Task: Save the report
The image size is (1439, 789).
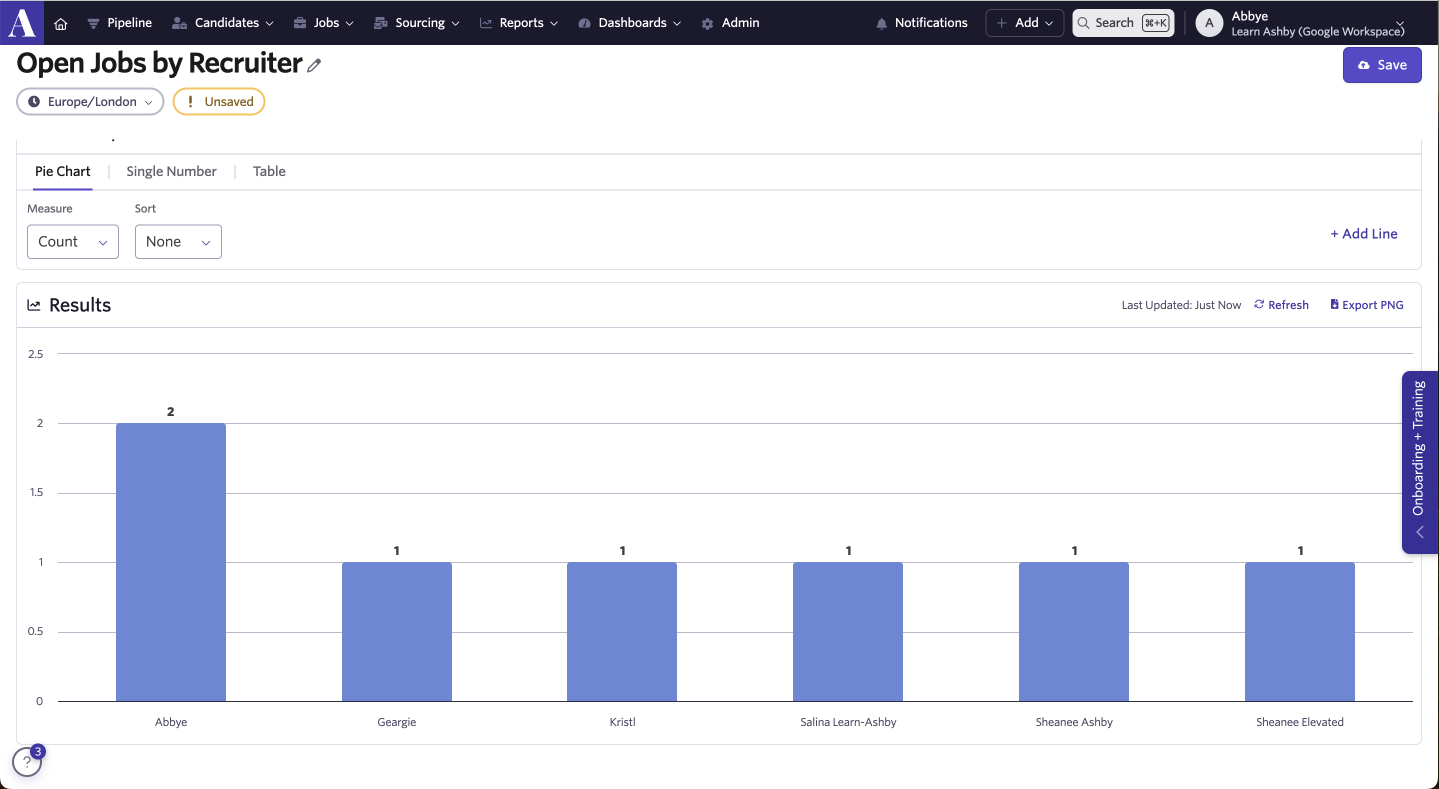Action: (x=1382, y=65)
